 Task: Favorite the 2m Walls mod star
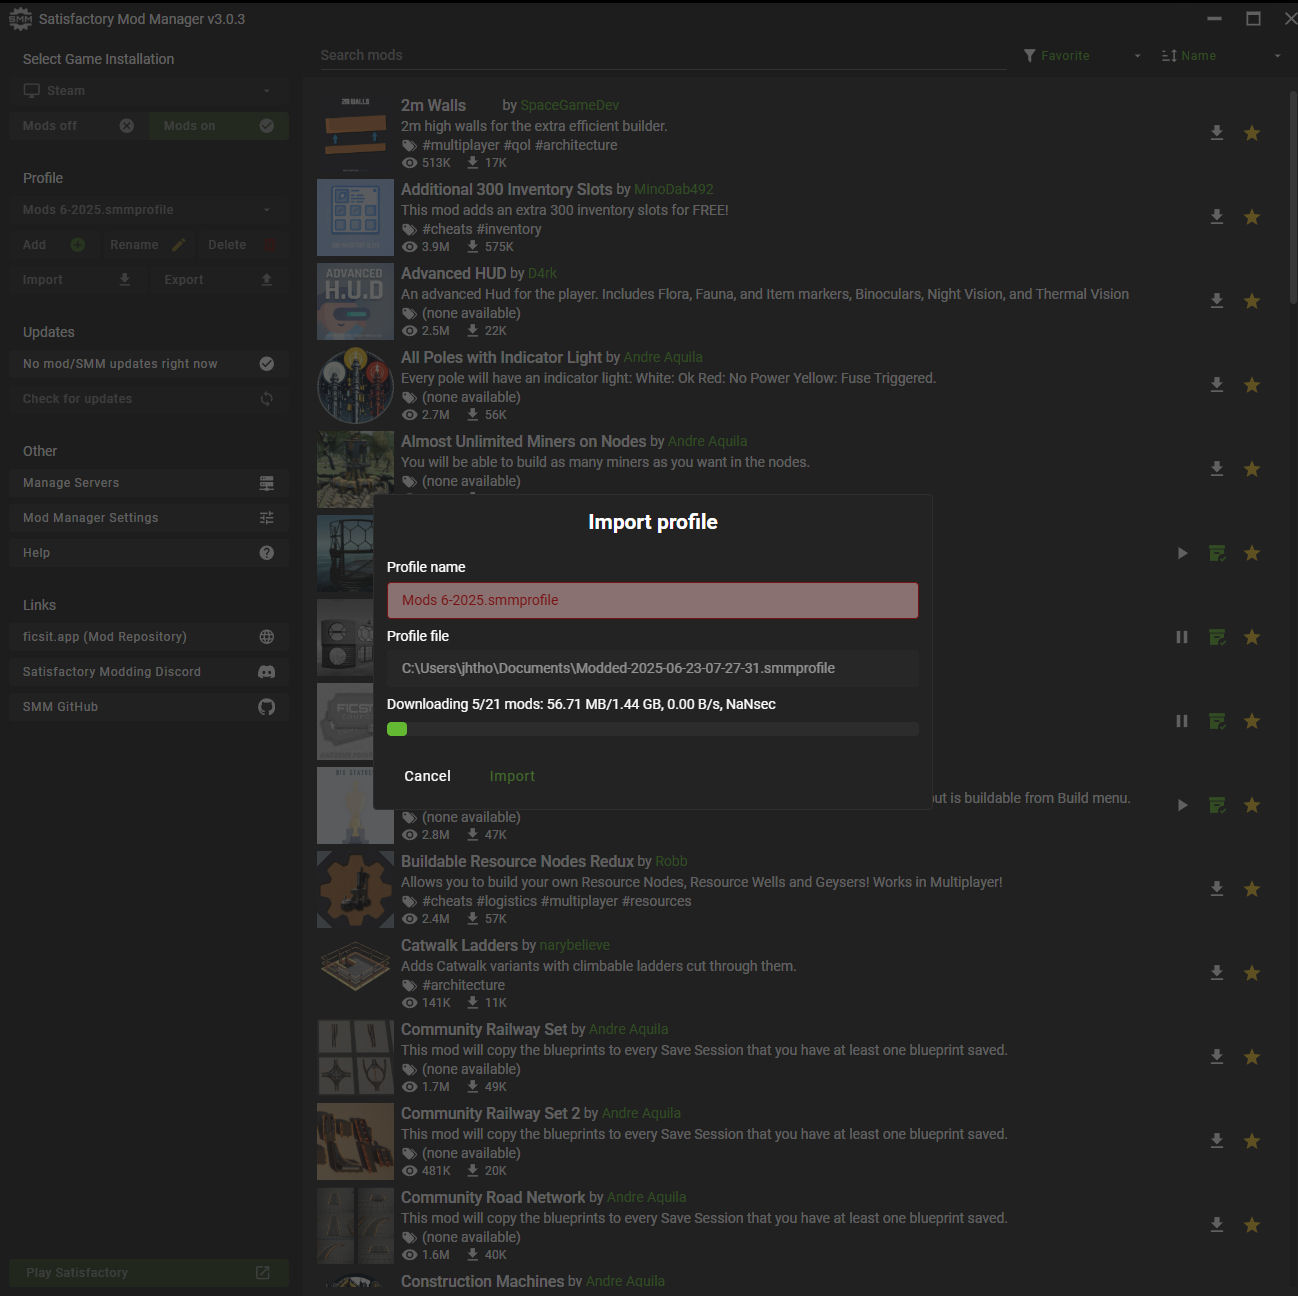pyautogui.click(x=1252, y=133)
